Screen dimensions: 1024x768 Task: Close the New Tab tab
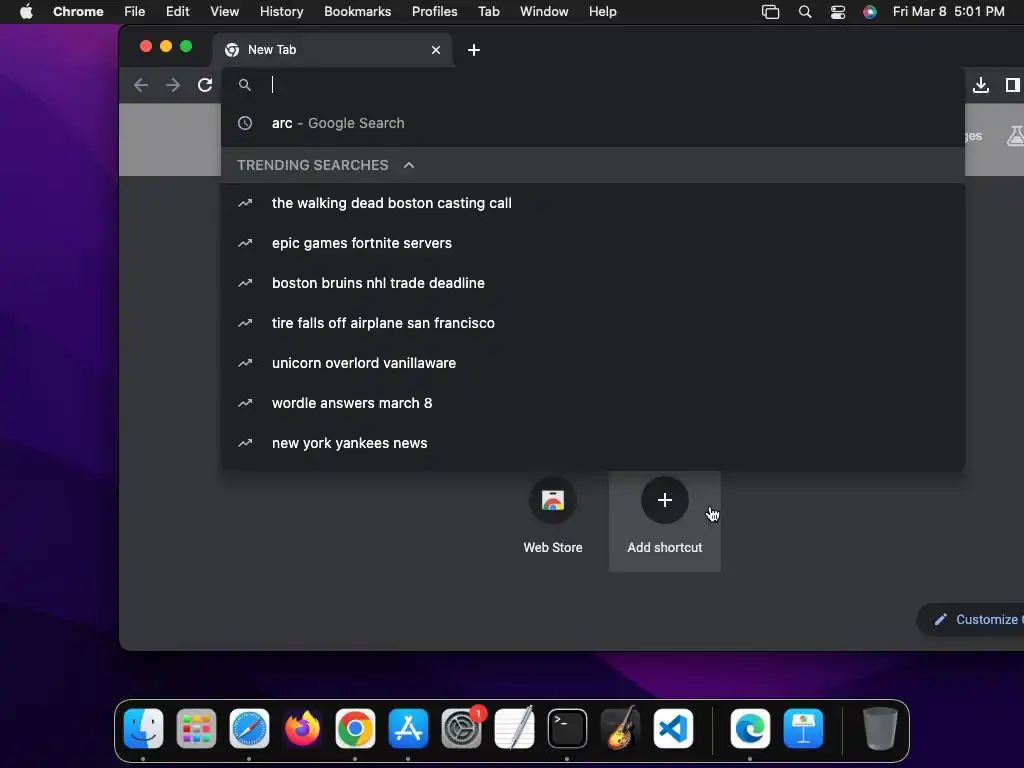[436, 50]
